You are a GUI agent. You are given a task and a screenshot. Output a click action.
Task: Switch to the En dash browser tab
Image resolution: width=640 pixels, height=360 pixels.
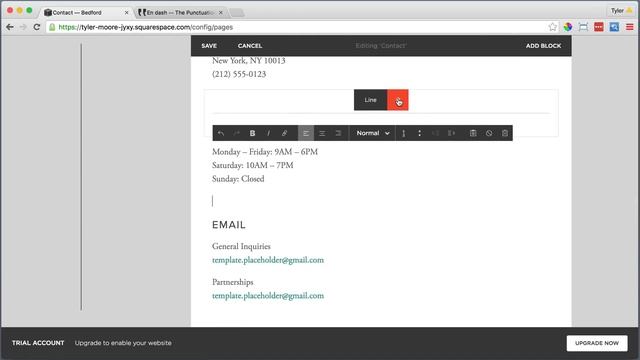[180, 13]
